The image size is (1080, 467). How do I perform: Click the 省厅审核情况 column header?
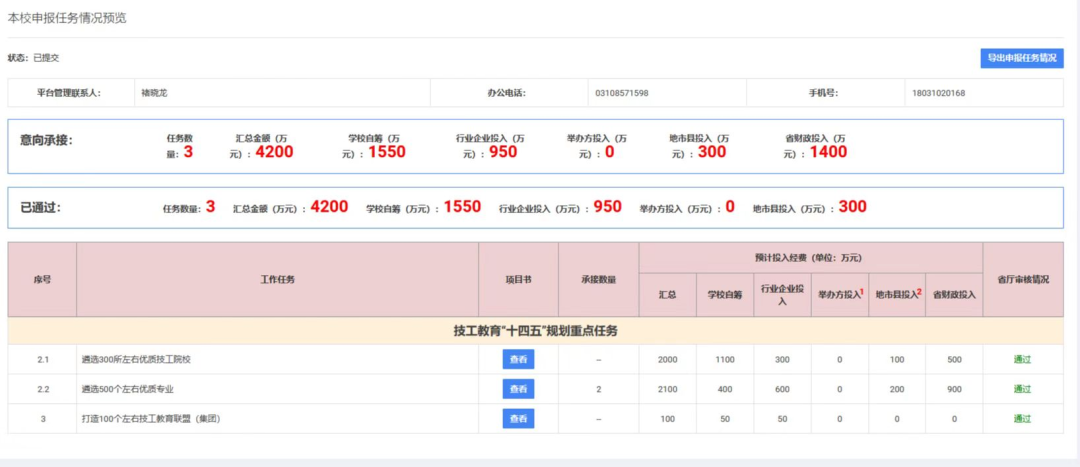click(1022, 280)
